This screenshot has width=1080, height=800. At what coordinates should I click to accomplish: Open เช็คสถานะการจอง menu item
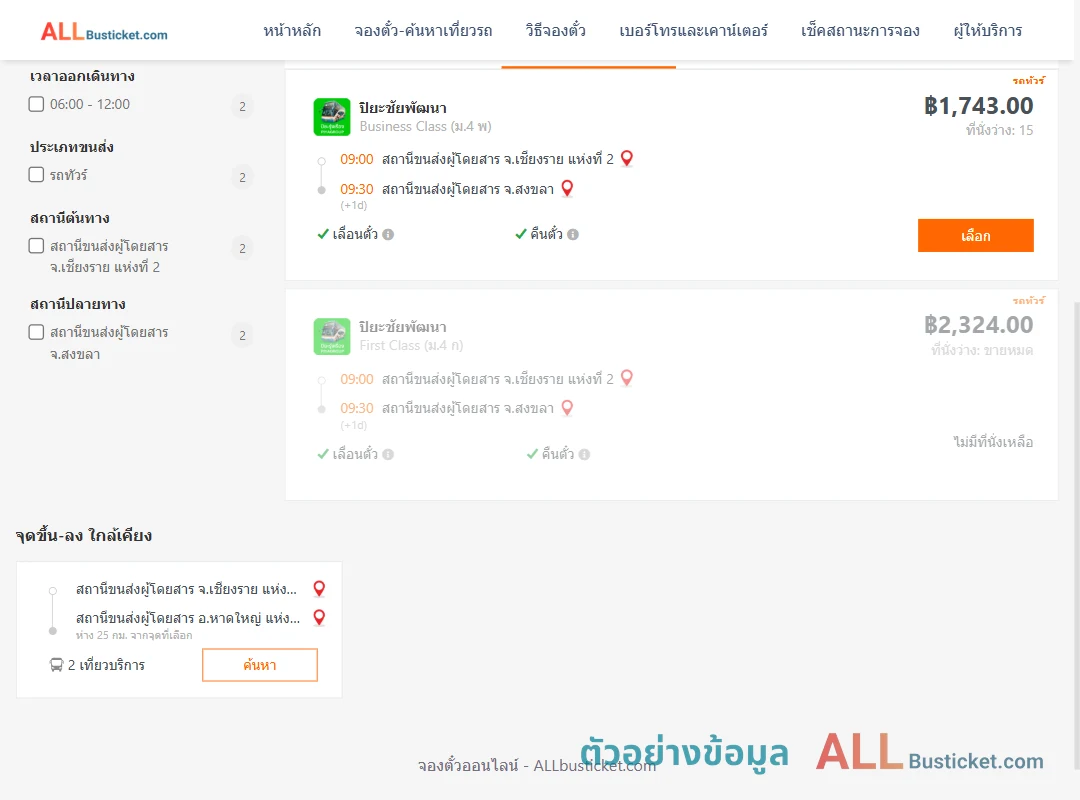[860, 30]
